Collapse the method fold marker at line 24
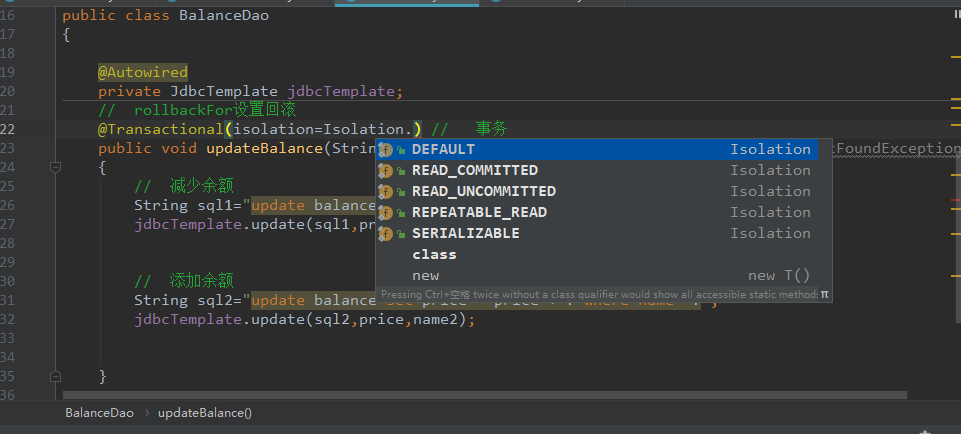This screenshot has height=434, width=961. tap(56, 167)
